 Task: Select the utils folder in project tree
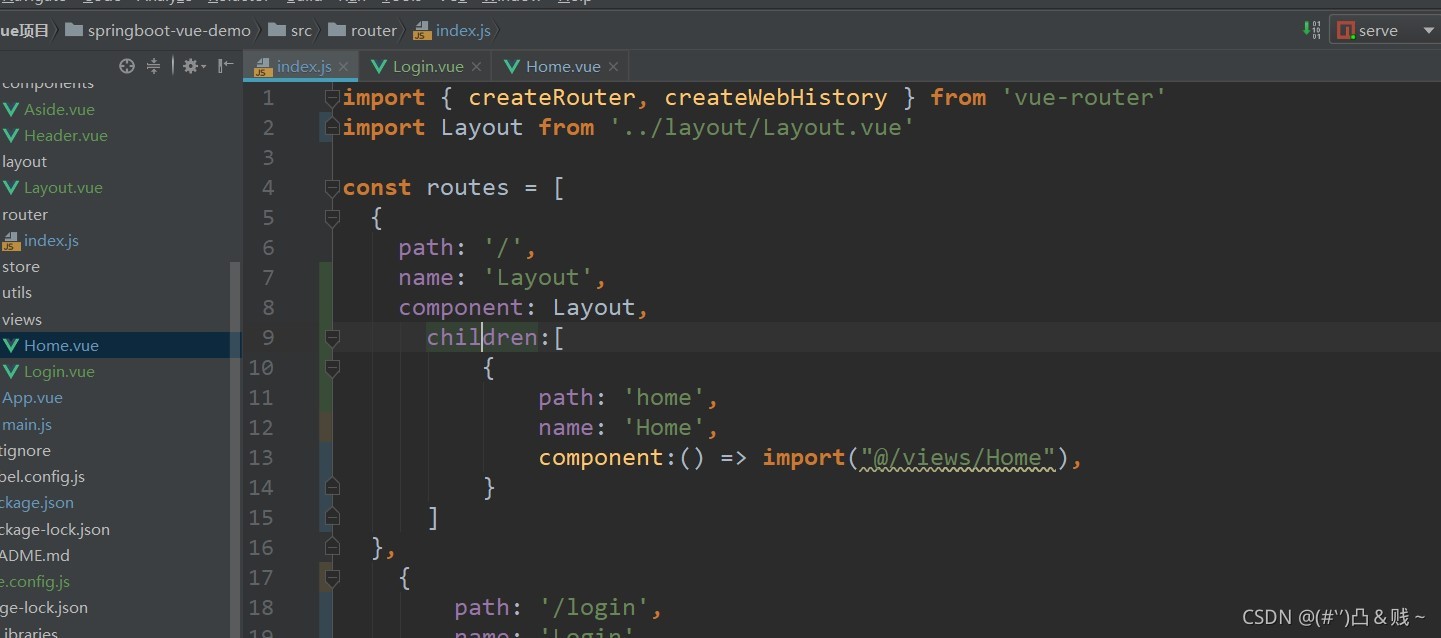[17, 292]
